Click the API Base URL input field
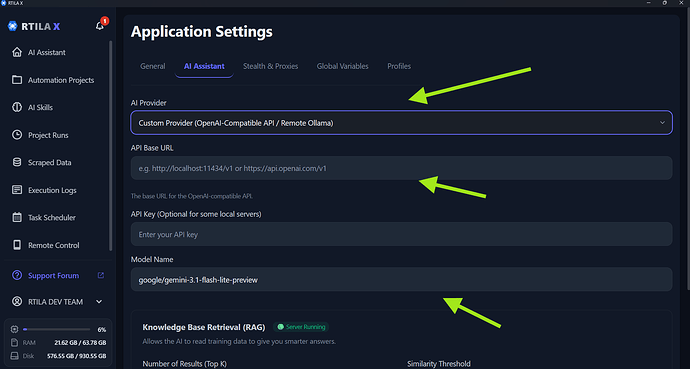This screenshot has height=369, width=690. click(401, 168)
